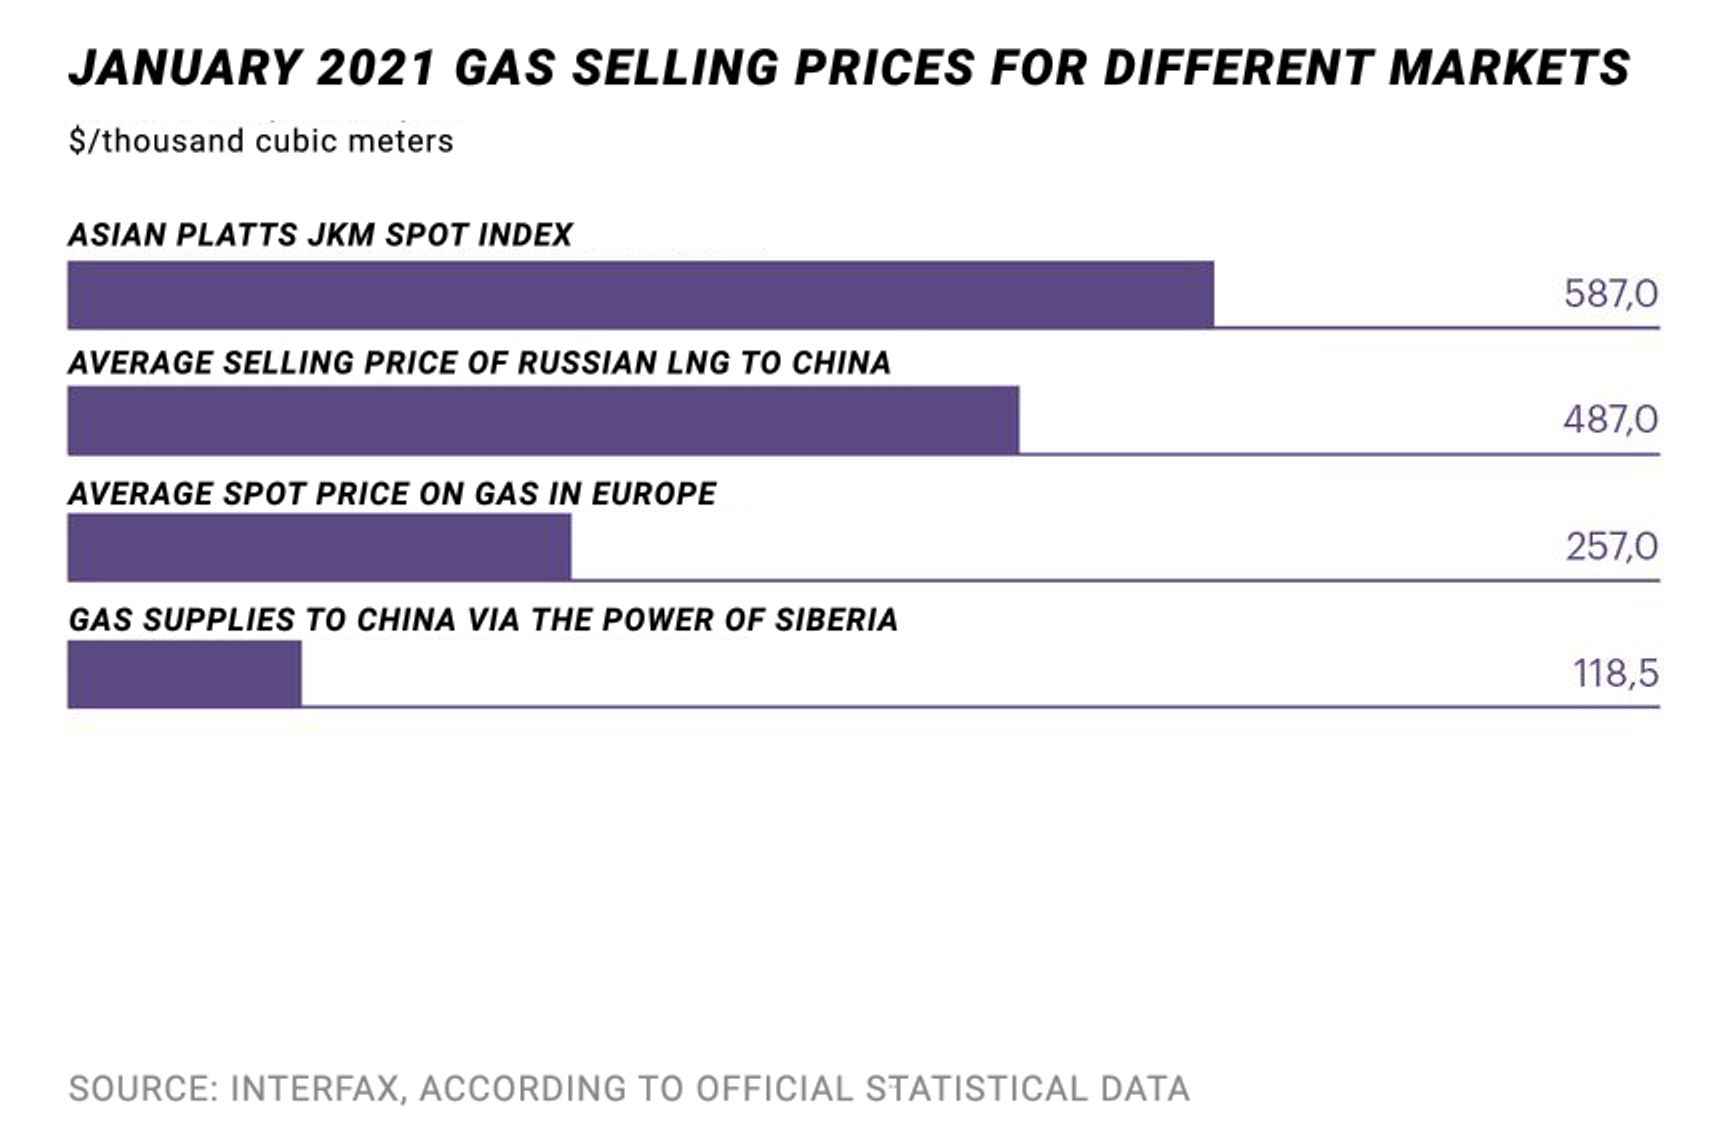The image size is (1732, 1124).
Task: Click the purple Asian Platts JKM bar
Action: click(x=640, y=295)
